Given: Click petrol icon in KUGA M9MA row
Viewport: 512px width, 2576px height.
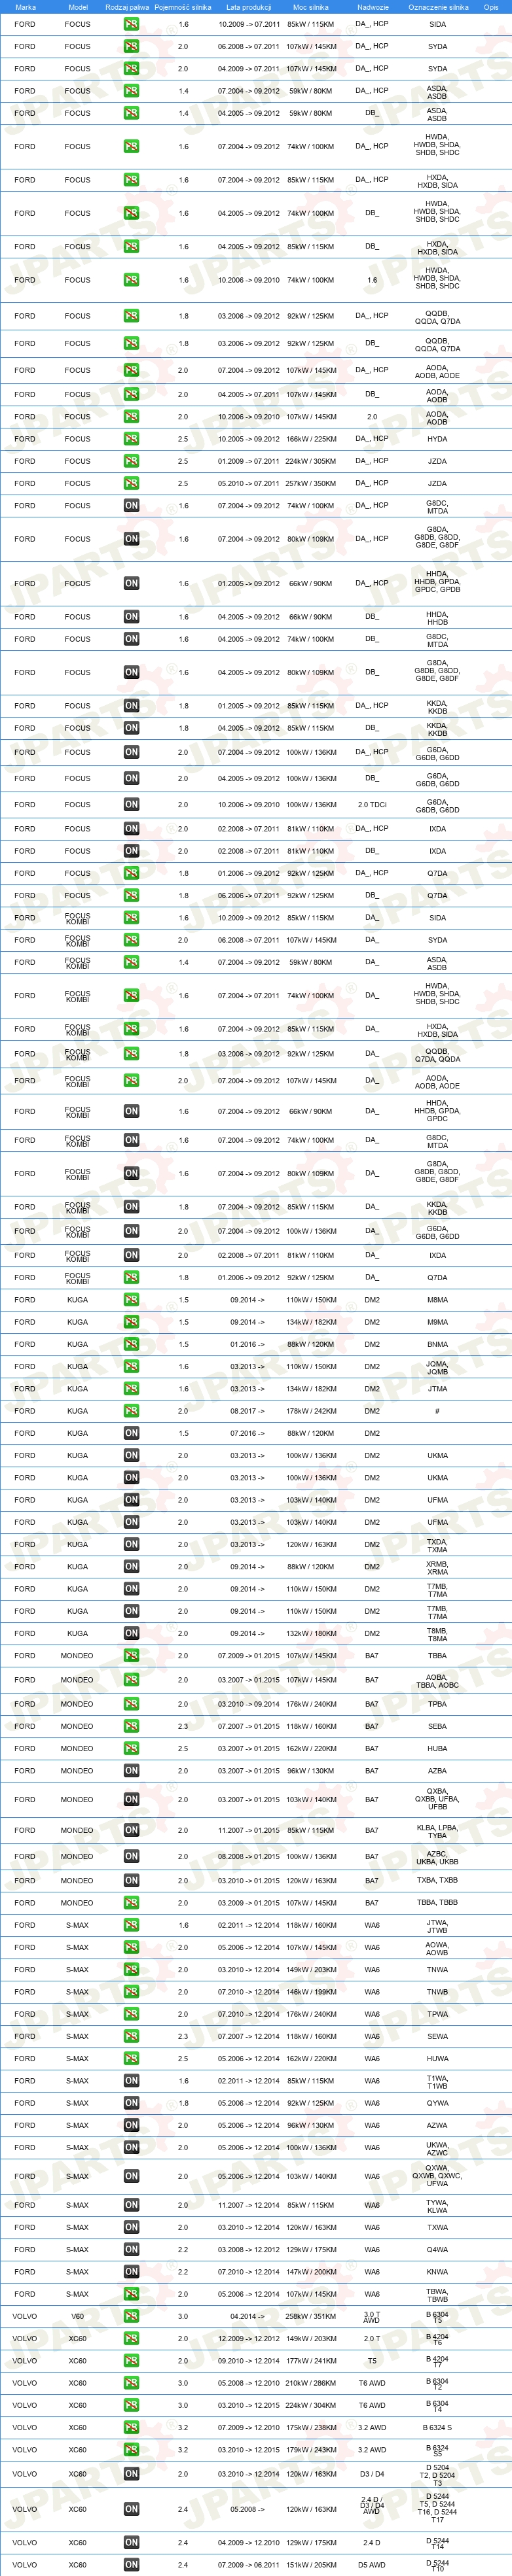Looking at the screenshot, I should click(x=131, y=1322).
